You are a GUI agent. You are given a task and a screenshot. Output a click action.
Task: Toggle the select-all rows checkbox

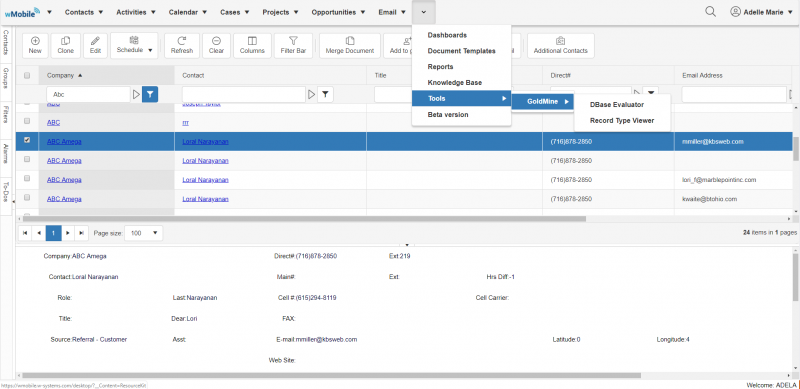click(27, 75)
